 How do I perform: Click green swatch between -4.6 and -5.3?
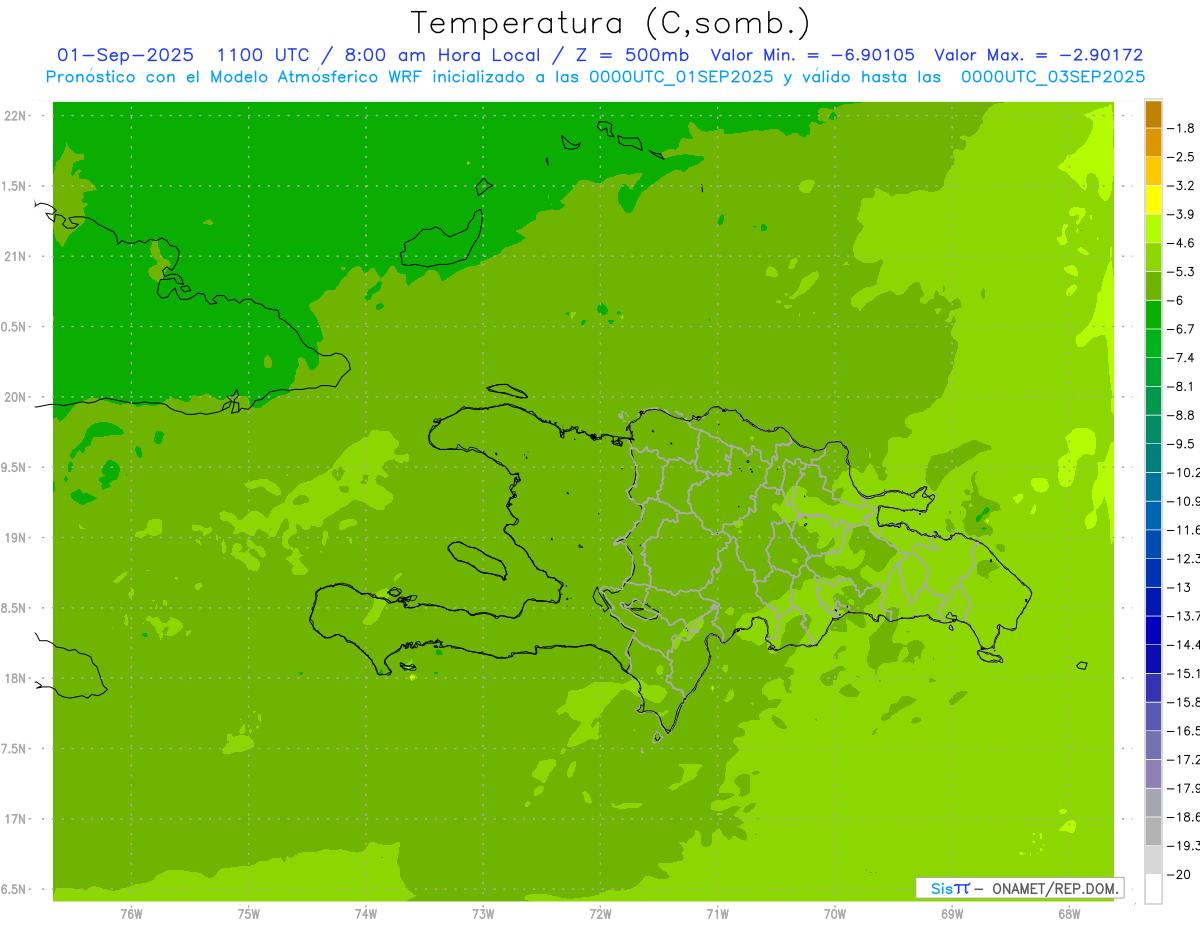pos(1153,257)
